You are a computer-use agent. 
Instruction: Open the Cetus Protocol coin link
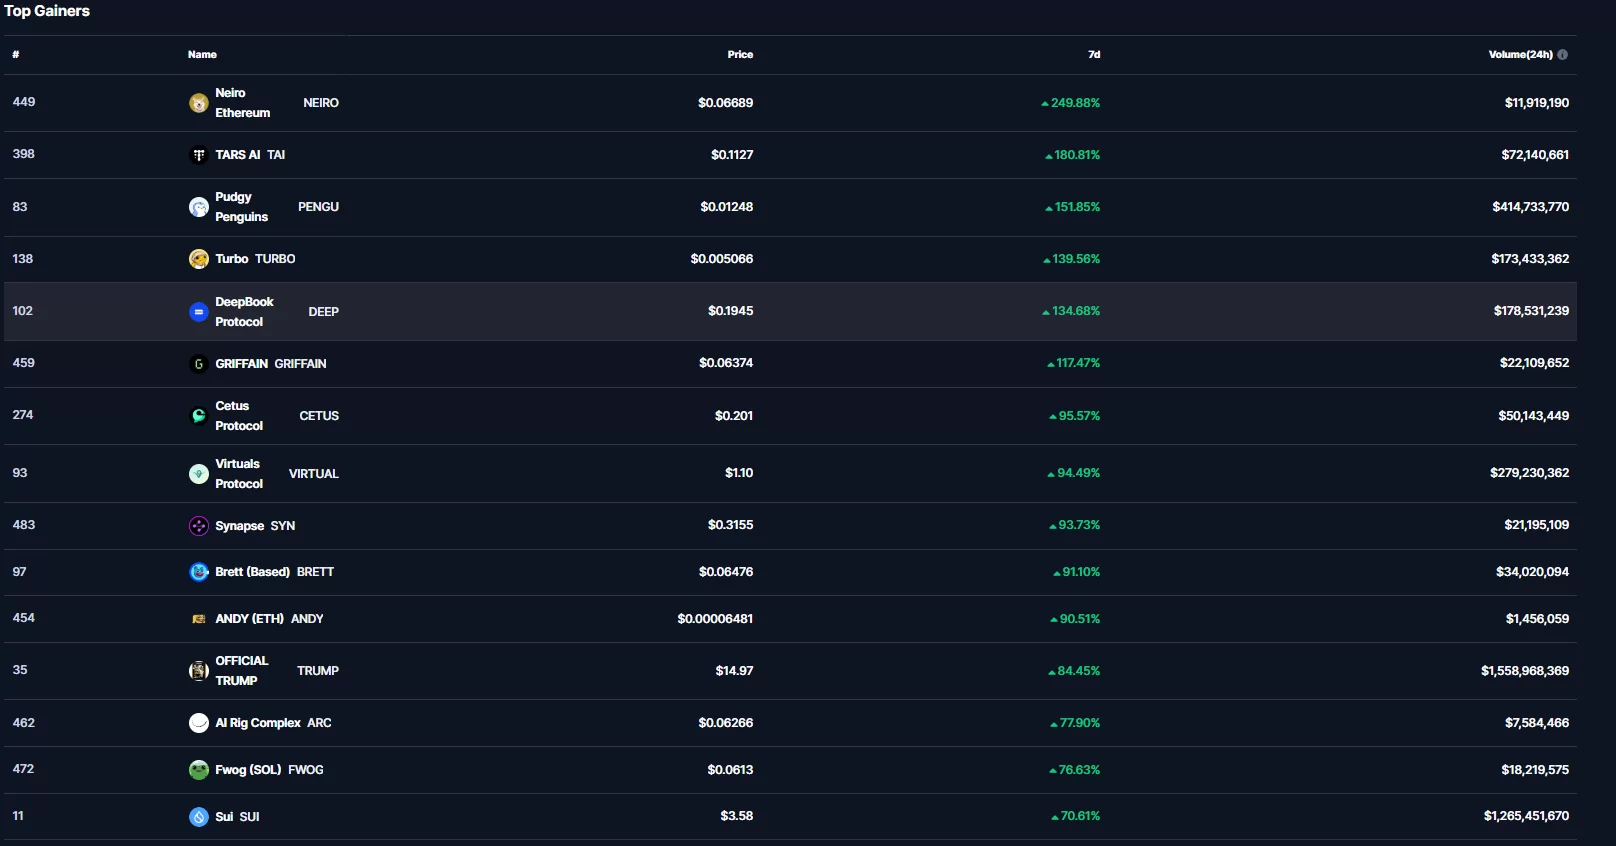tap(238, 416)
